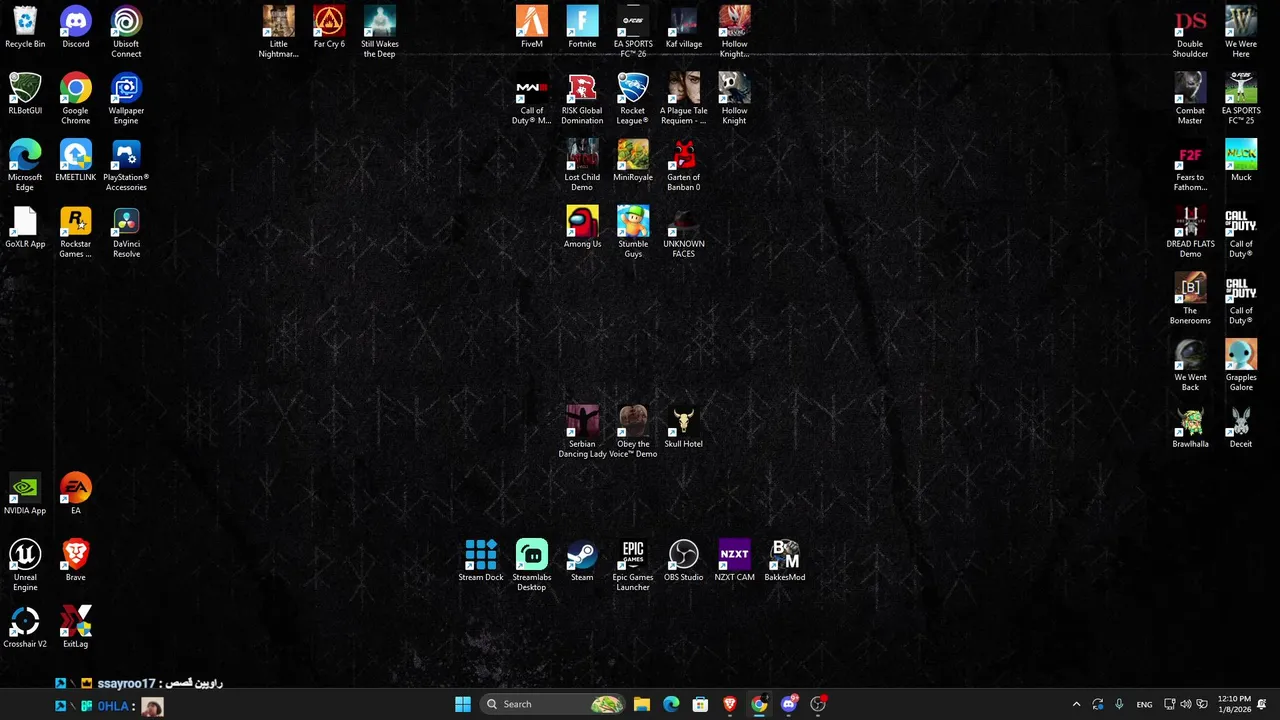Select the FiveM desktop shortcut
Viewport: 1280px width, 720px height.
click(532, 28)
